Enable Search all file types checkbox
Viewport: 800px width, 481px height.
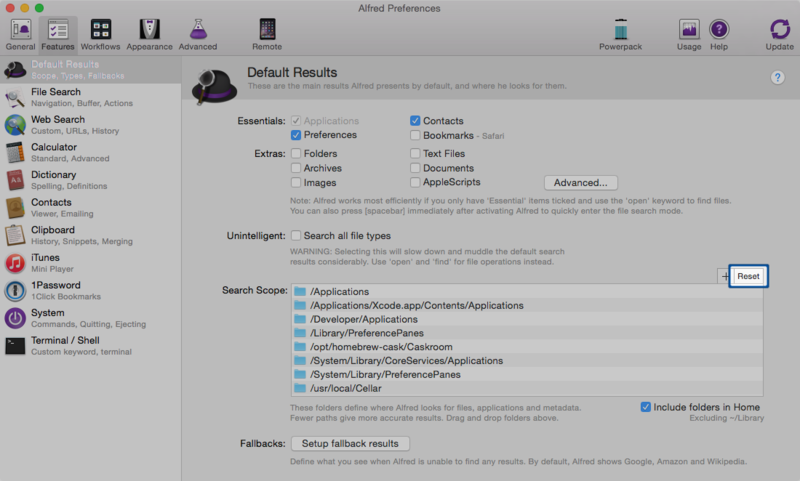point(296,236)
